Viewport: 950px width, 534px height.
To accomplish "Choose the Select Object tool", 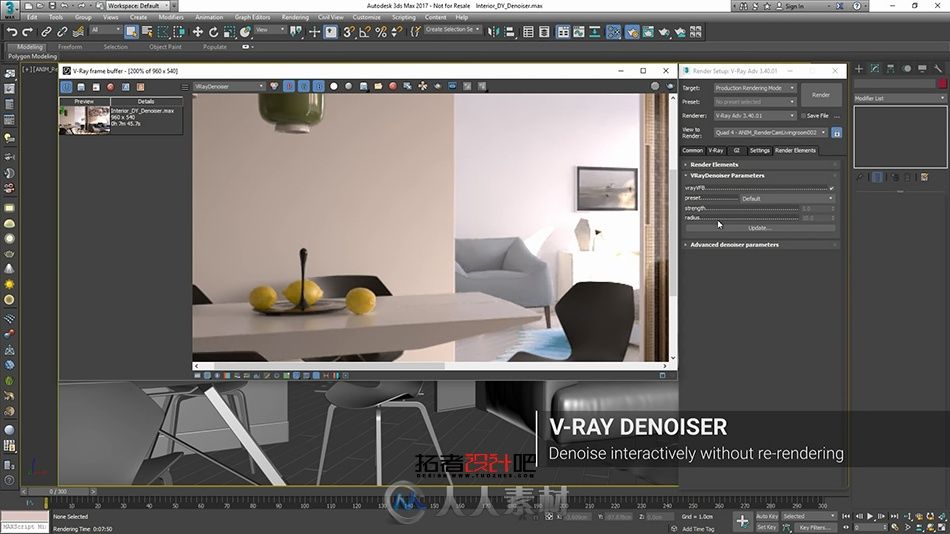I will (131, 32).
